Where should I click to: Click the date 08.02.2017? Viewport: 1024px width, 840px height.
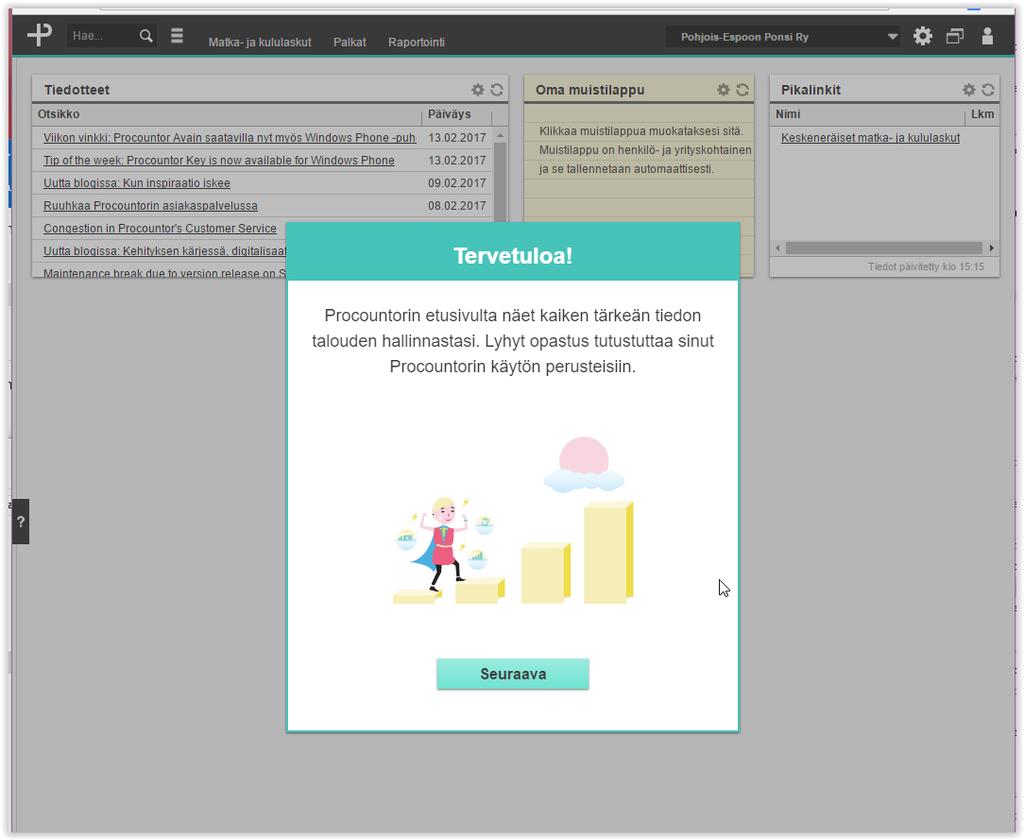tap(457, 206)
